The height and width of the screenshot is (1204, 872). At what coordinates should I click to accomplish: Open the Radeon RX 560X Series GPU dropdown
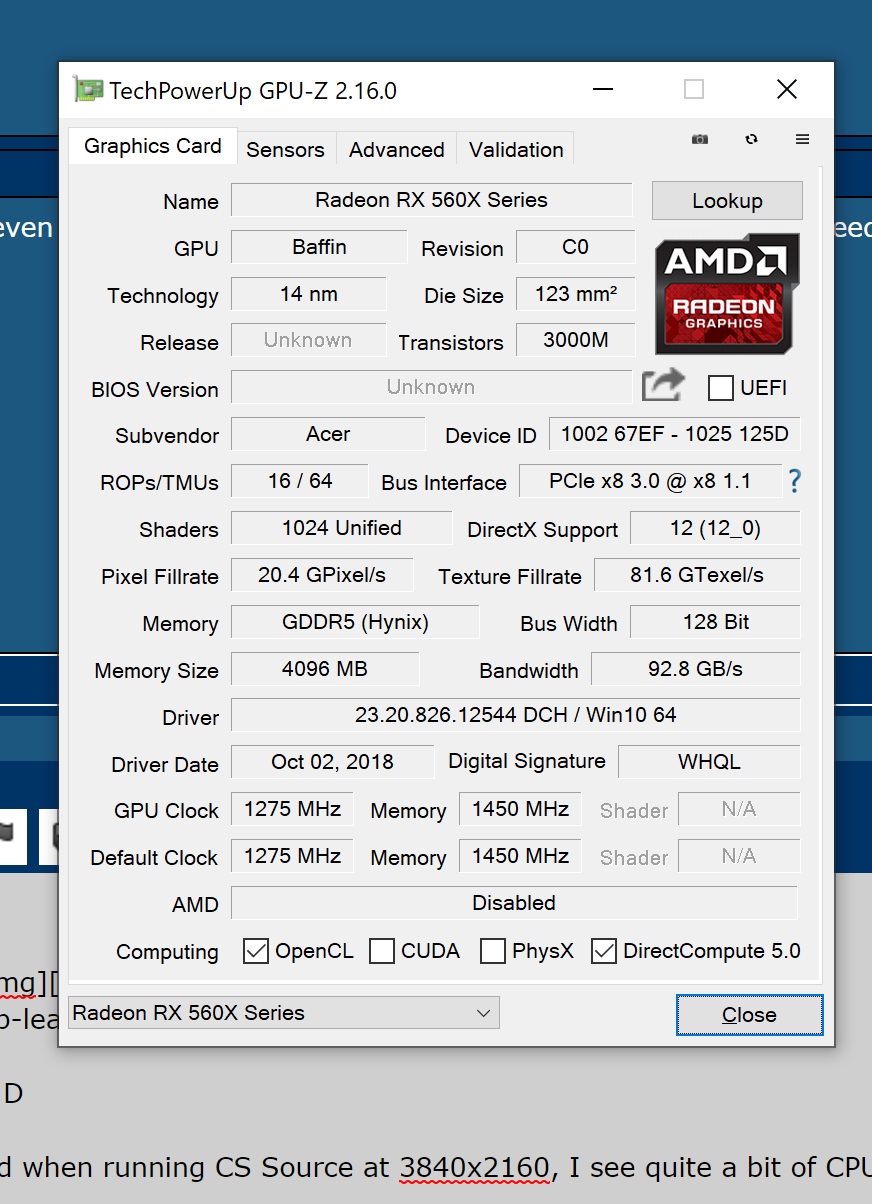coord(284,1012)
